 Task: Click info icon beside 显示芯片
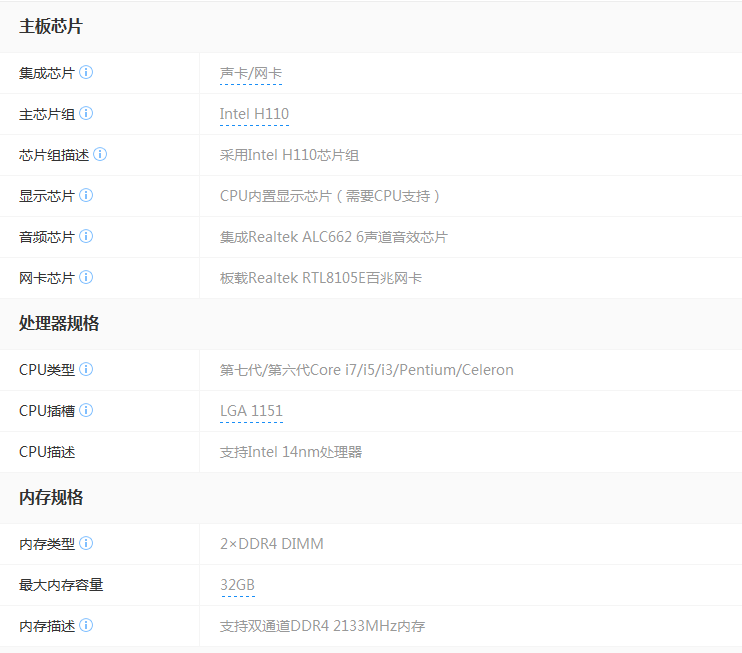click(x=86, y=195)
